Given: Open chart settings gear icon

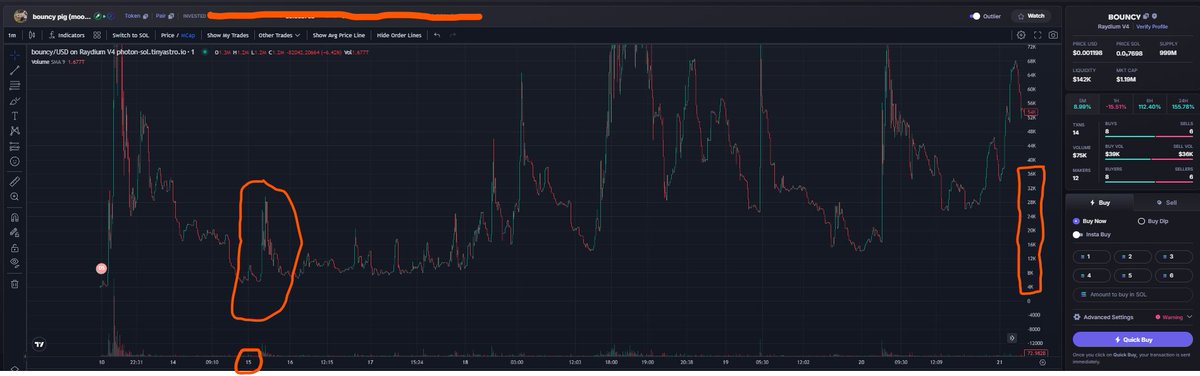Looking at the screenshot, I should 1021,35.
